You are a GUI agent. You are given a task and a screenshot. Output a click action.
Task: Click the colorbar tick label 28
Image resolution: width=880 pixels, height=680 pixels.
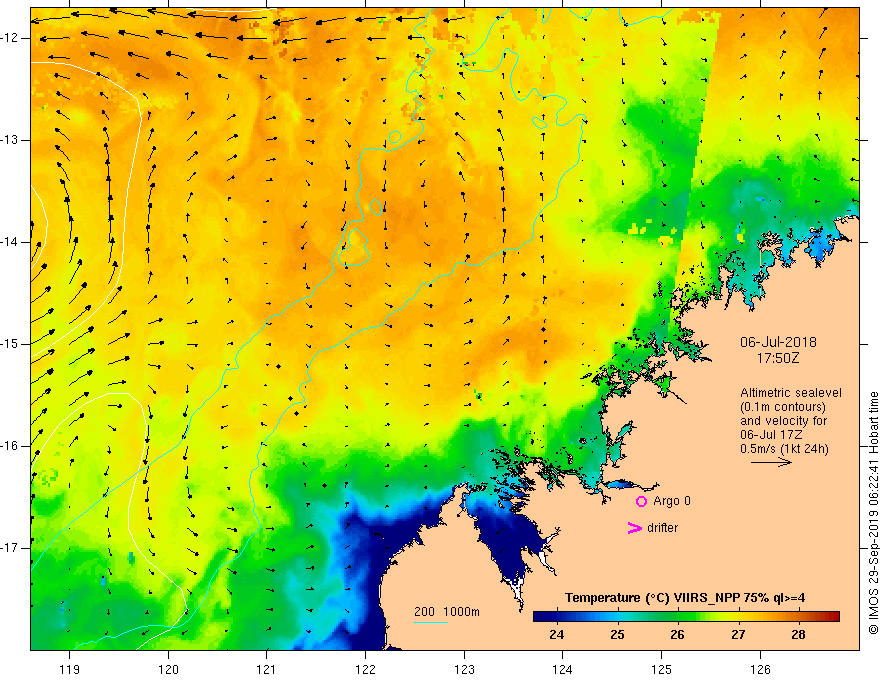click(798, 635)
